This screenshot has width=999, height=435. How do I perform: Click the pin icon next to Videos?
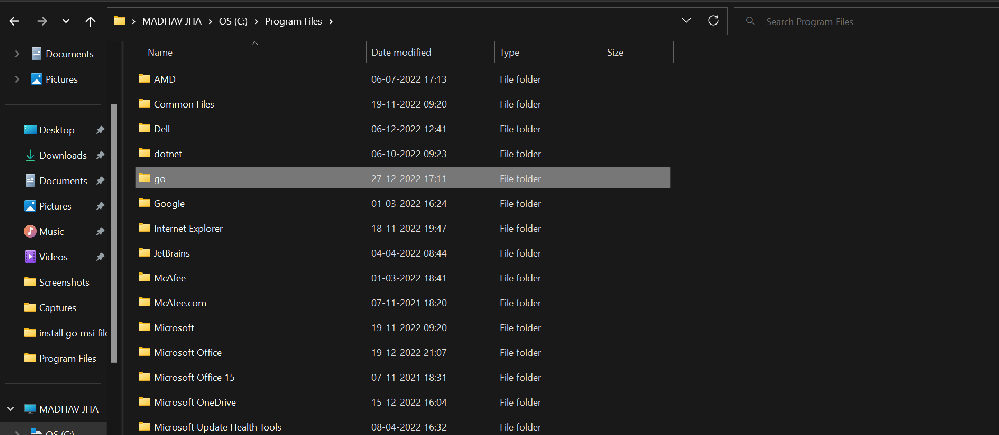tap(99, 257)
